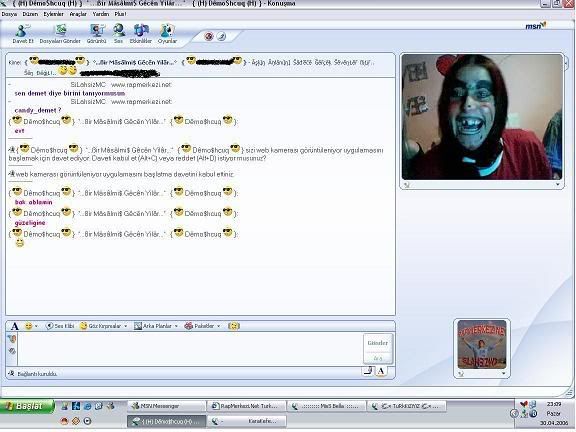The image size is (576, 432).
Task: Open the Dosya menu
Action: pos(9,14)
